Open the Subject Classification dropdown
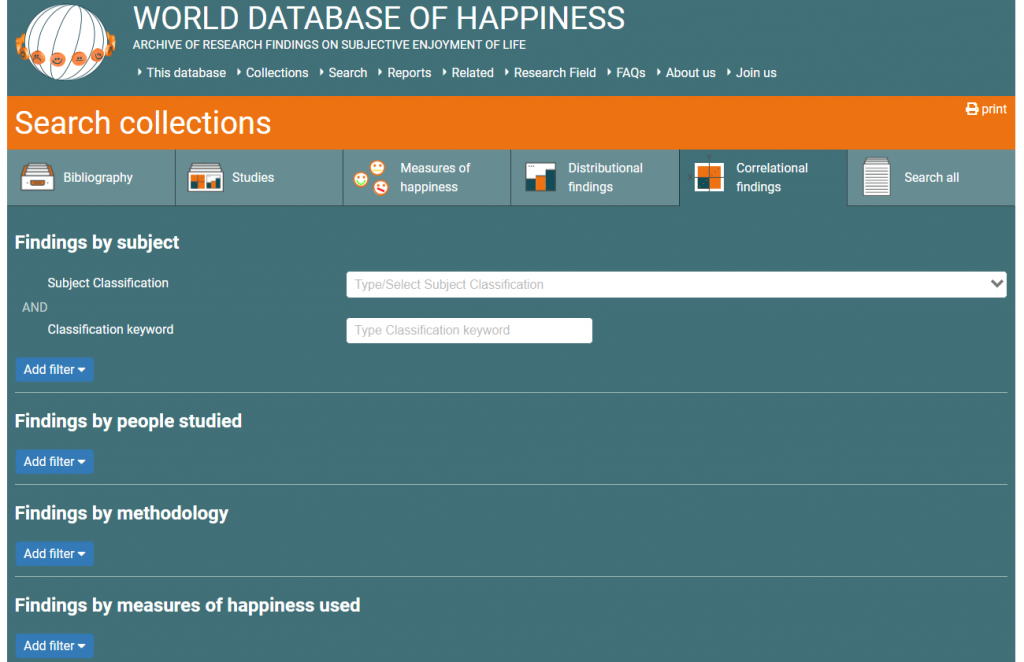Viewport: 1024px width, 662px height. 675,284
